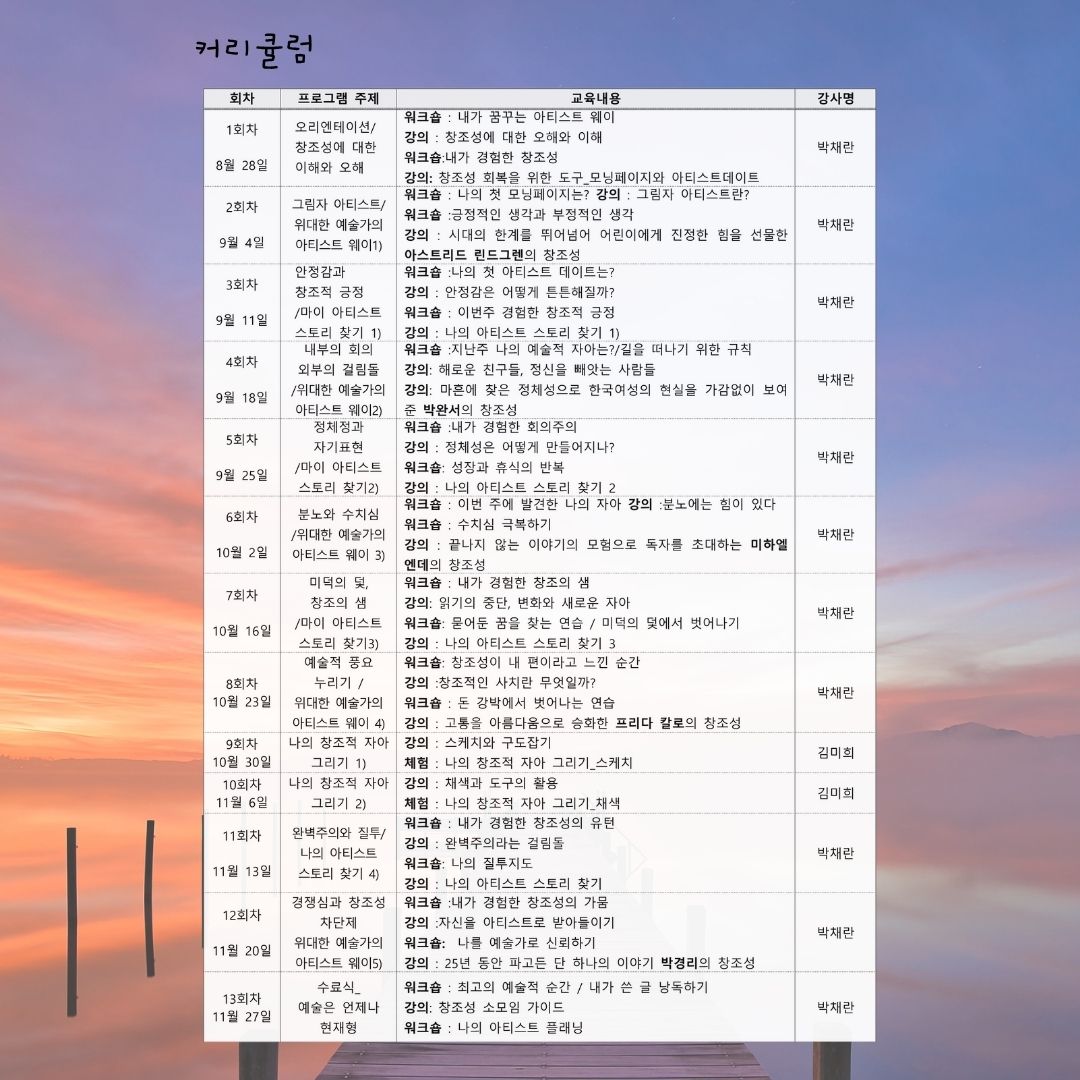The image size is (1080, 1080).
Task: Click the date '11월 20일'
Action: click(242, 951)
